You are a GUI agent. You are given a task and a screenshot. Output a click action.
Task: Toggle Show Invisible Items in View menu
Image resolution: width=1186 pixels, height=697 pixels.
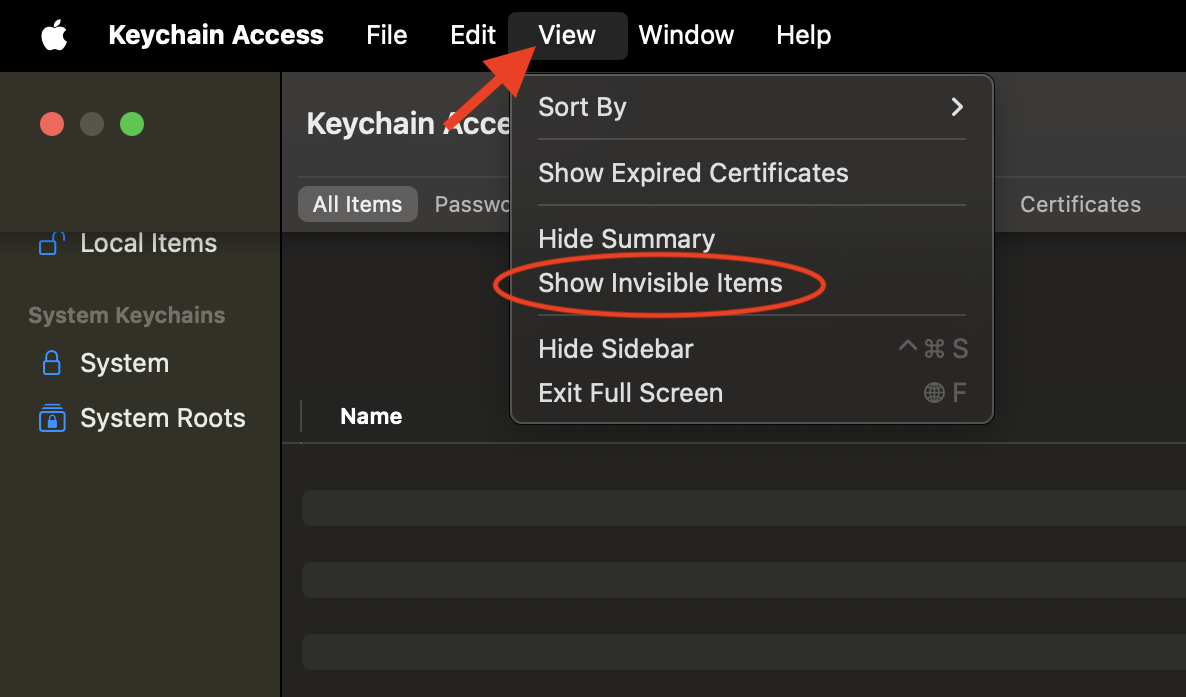[660, 283]
